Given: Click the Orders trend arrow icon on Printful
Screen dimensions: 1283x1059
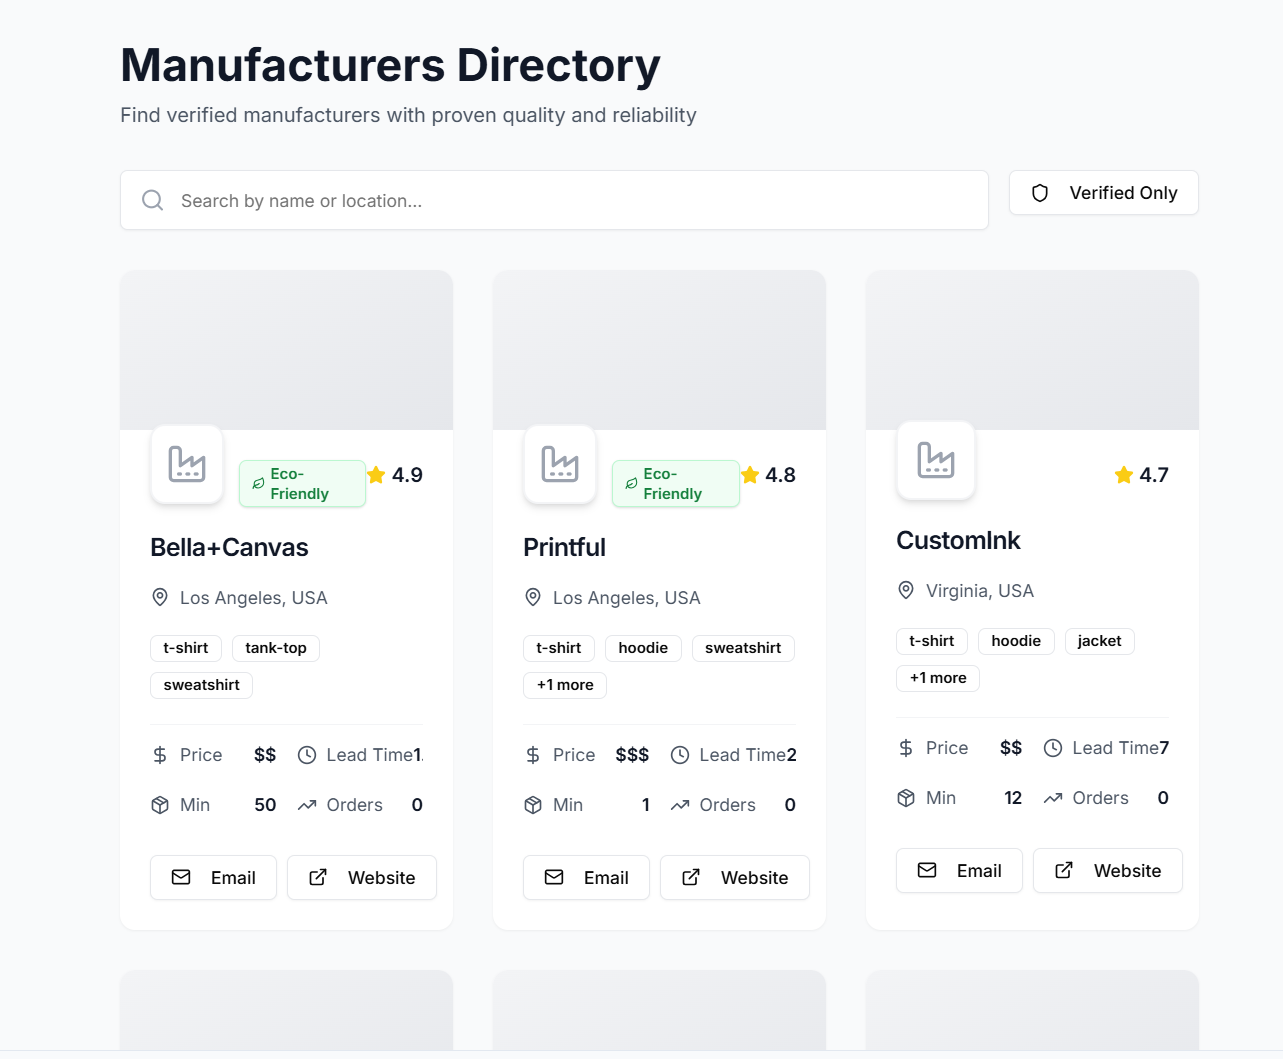Looking at the screenshot, I should point(682,804).
